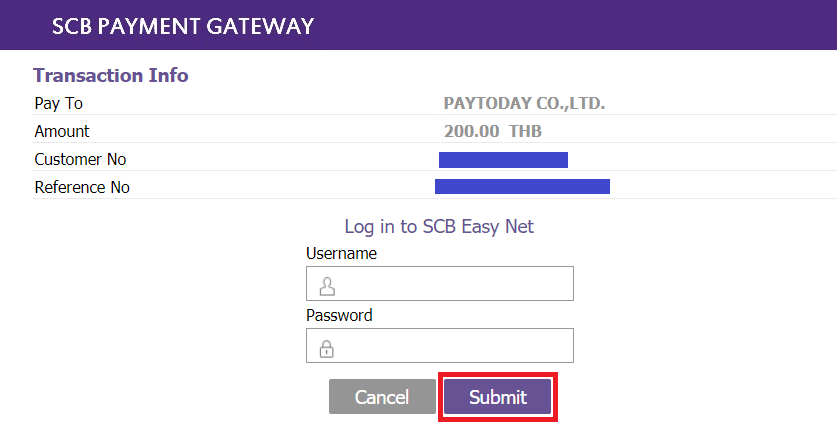Click the redacted Customer No value
Viewport: 837px width, 434px height.
[x=503, y=160]
